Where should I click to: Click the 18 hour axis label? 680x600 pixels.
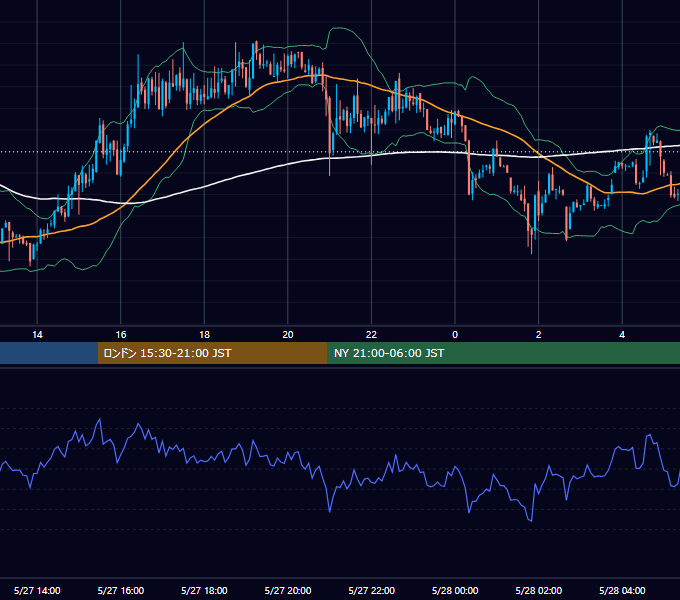204,335
